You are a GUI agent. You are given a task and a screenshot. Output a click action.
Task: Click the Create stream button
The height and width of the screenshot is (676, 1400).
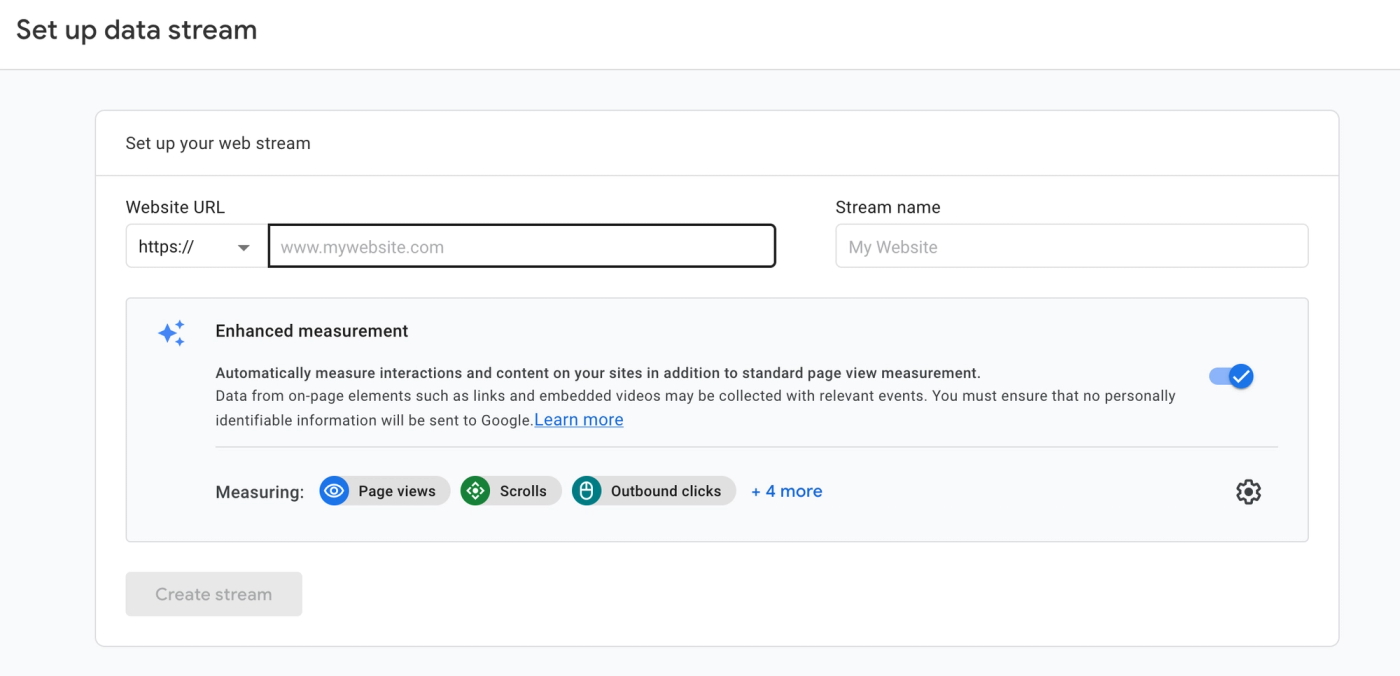[x=213, y=593]
